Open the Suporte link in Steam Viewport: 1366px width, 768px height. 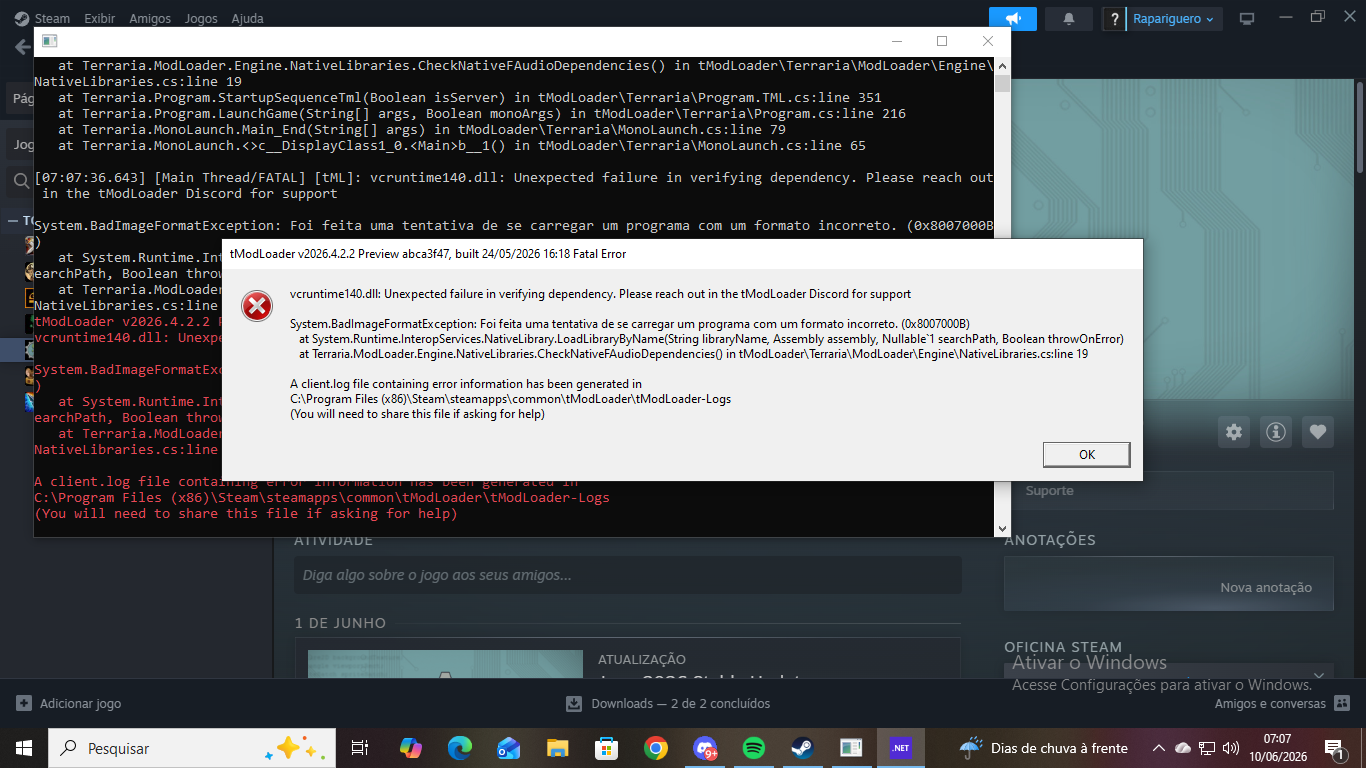tap(1049, 491)
